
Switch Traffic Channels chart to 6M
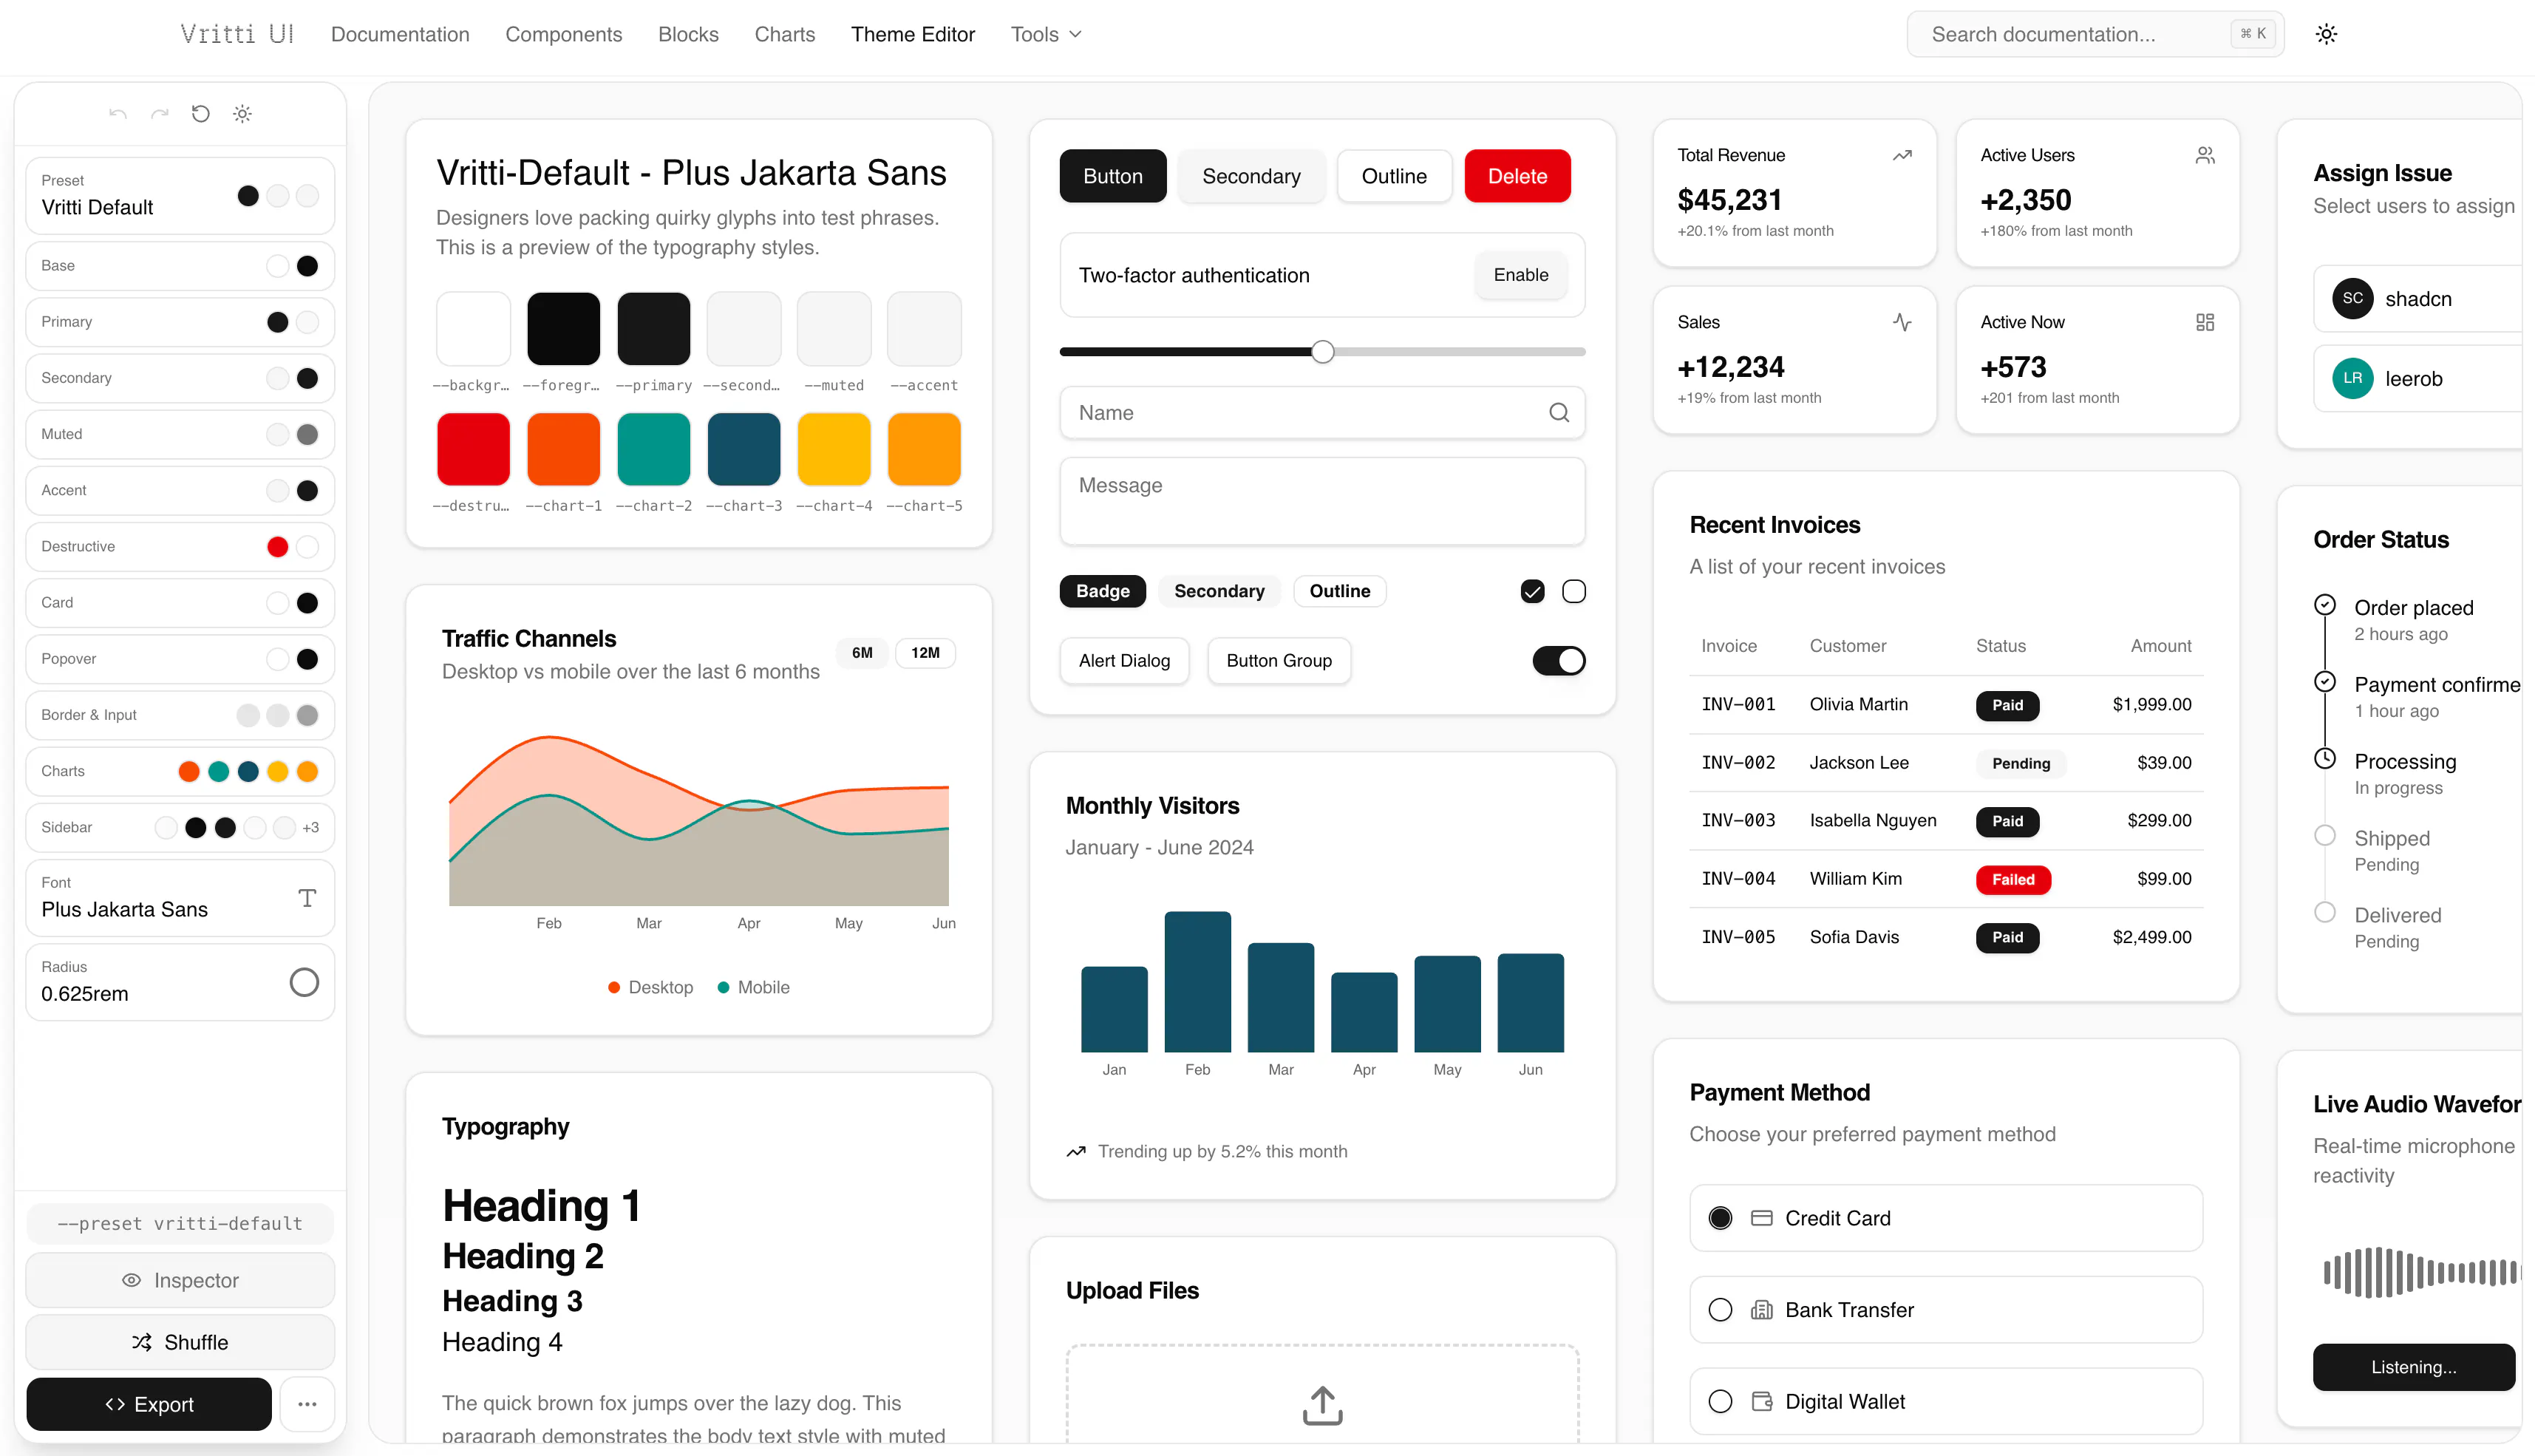(861, 653)
